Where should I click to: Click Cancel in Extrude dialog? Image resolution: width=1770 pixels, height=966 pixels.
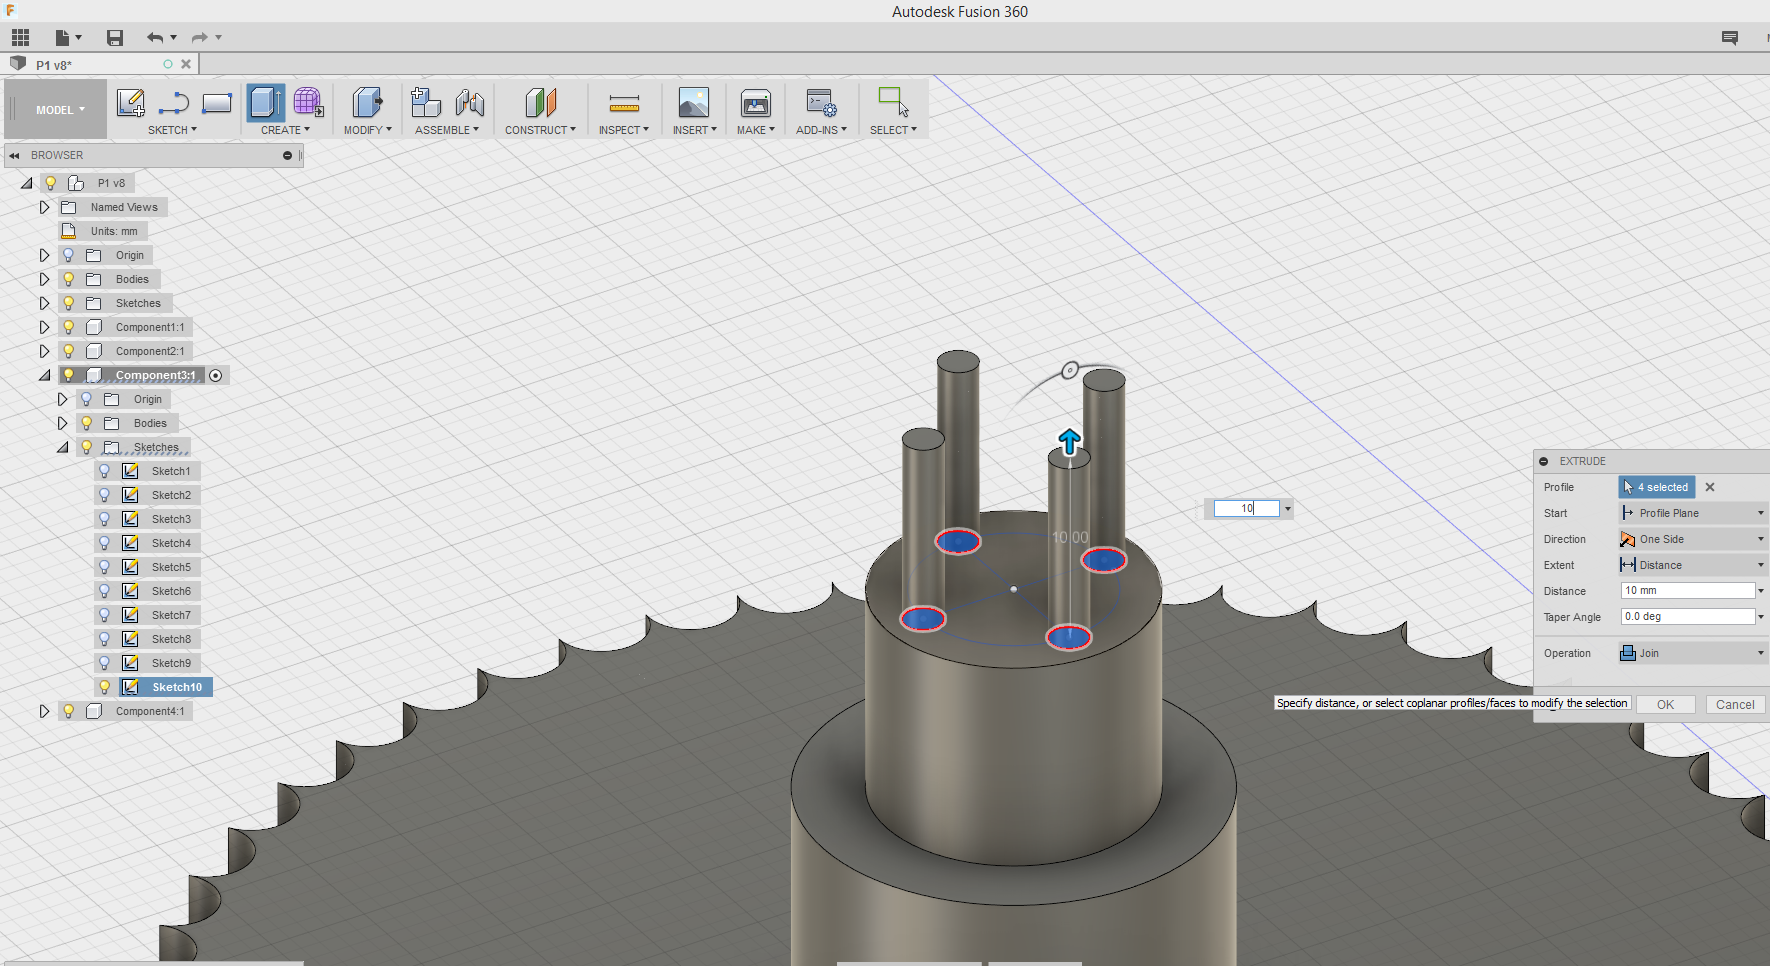point(1735,705)
